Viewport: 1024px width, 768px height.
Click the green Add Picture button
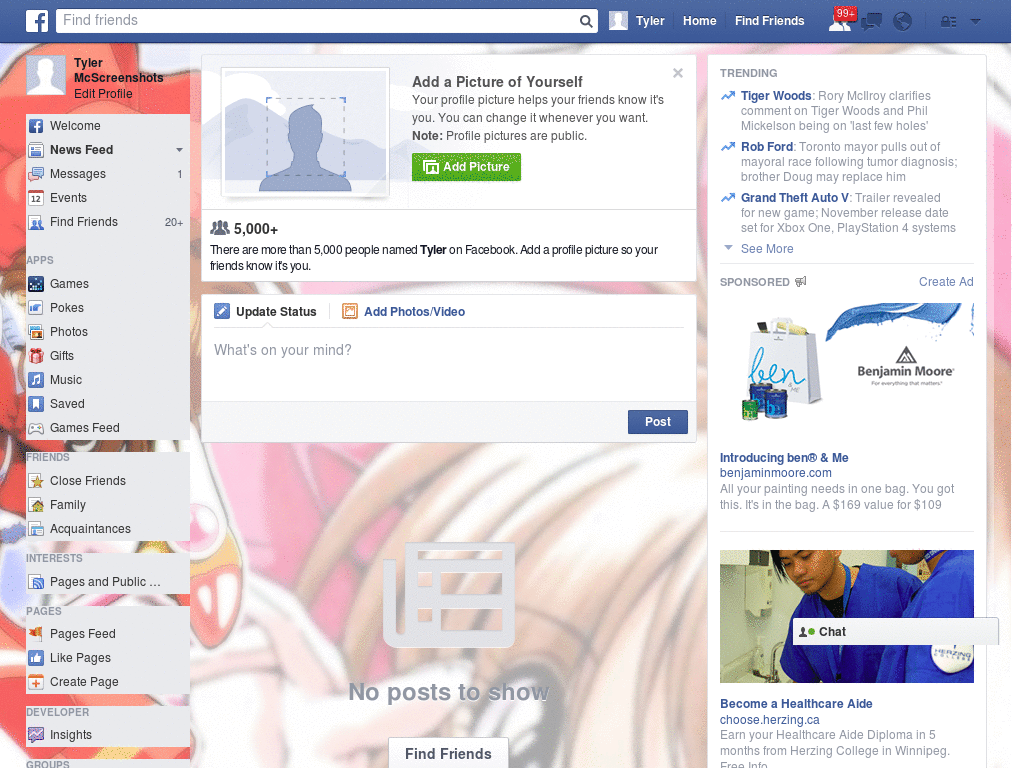[x=466, y=167]
